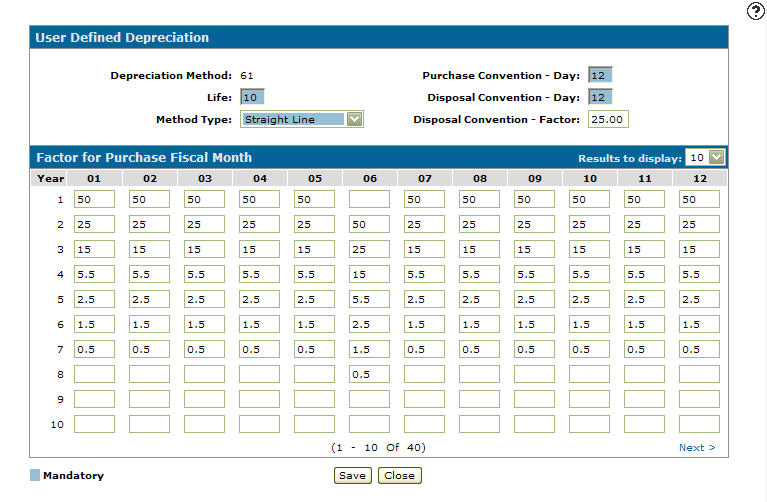Click empty year 8 month 01 field

click(x=94, y=374)
